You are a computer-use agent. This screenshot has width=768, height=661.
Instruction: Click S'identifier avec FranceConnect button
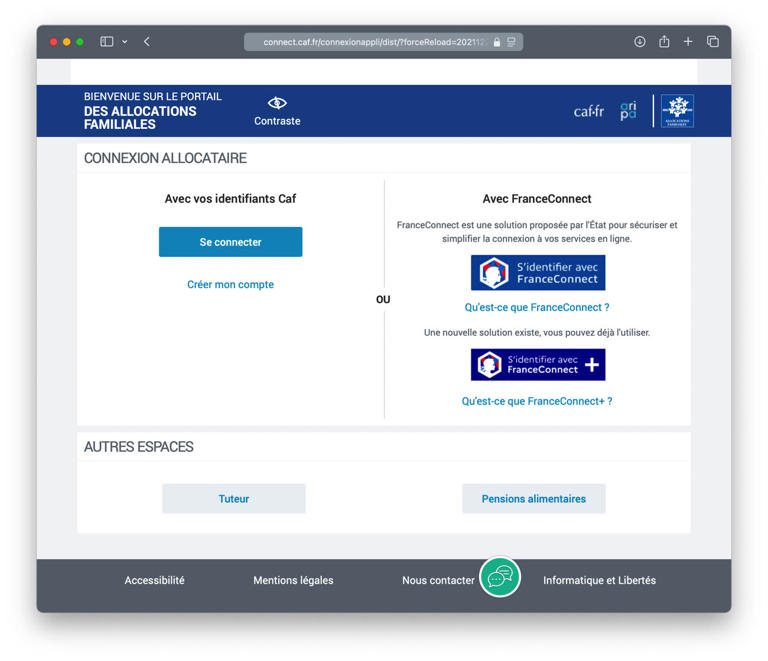(x=538, y=273)
